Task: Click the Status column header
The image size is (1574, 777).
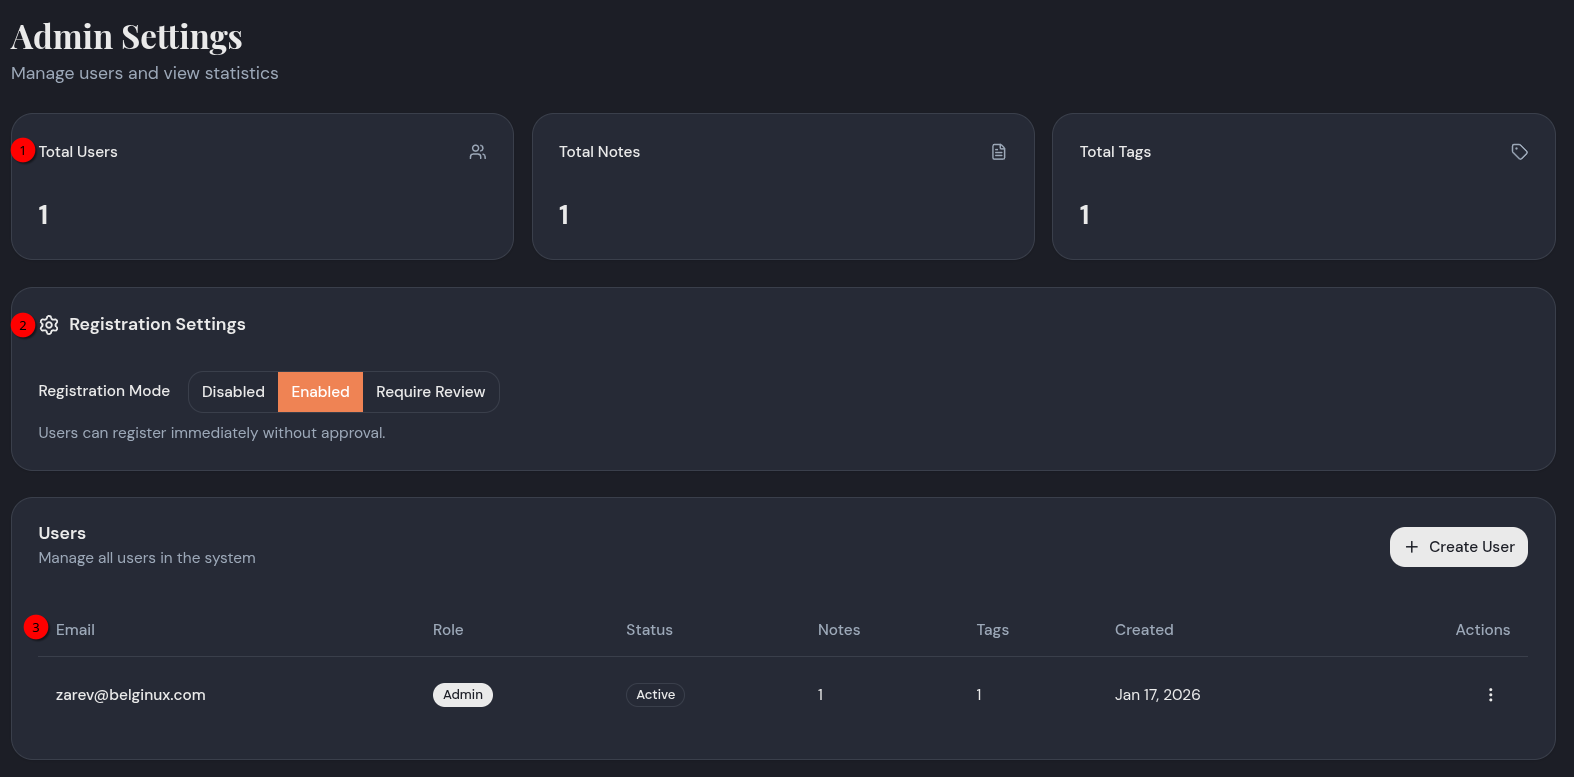Action: pos(649,630)
